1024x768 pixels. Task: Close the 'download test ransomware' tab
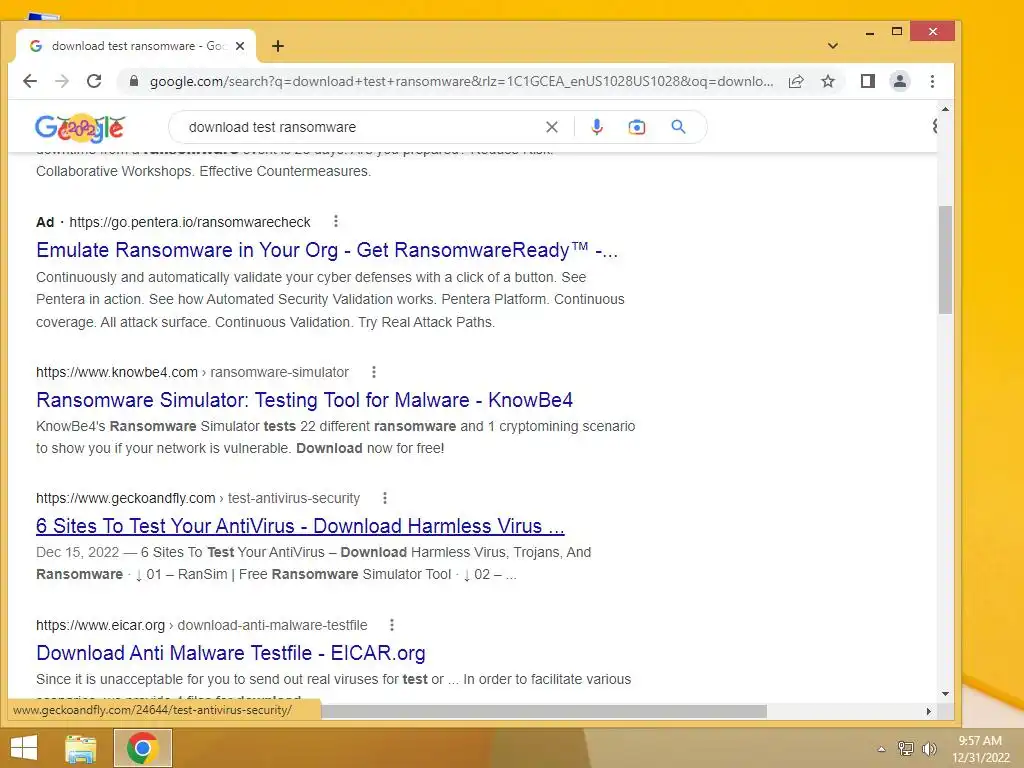[240, 46]
